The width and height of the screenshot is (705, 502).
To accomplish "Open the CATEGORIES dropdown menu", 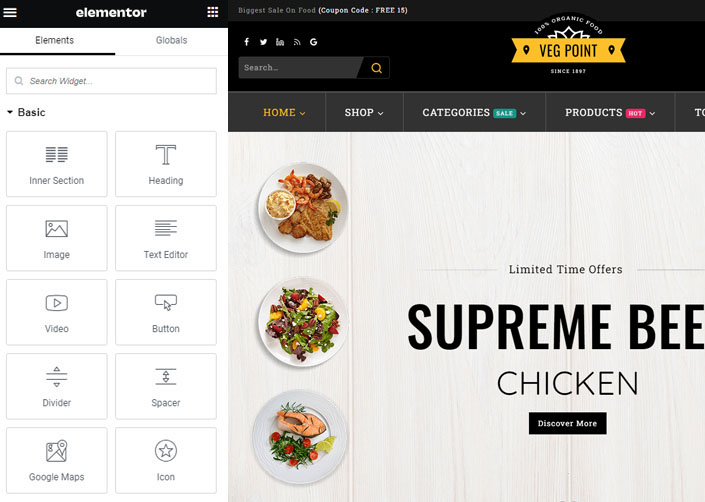I will pos(474,112).
